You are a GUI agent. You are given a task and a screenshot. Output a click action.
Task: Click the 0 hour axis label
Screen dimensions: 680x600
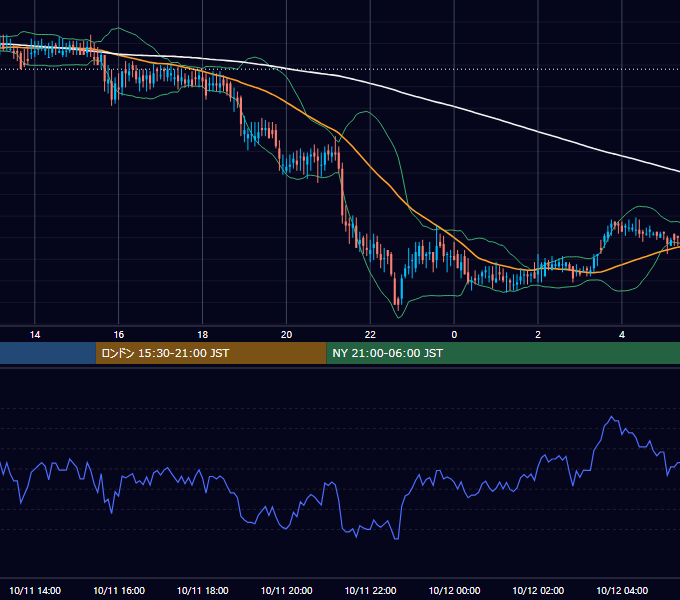(454, 335)
